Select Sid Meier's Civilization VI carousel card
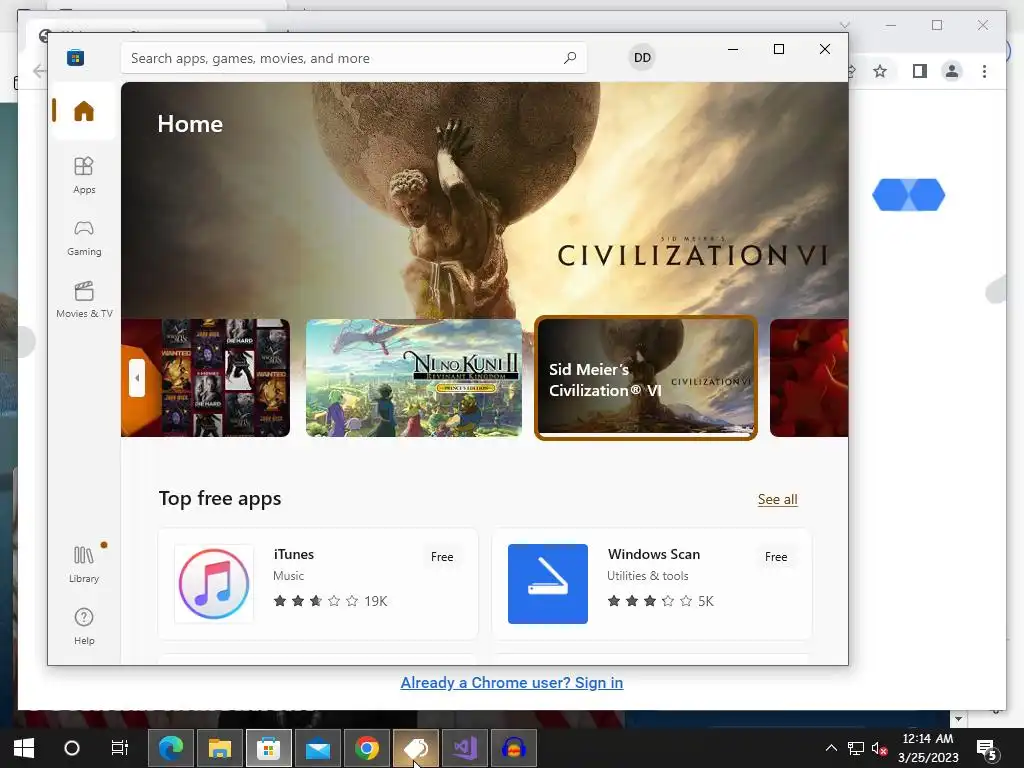The height and width of the screenshot is (768, 1024). 645,377
